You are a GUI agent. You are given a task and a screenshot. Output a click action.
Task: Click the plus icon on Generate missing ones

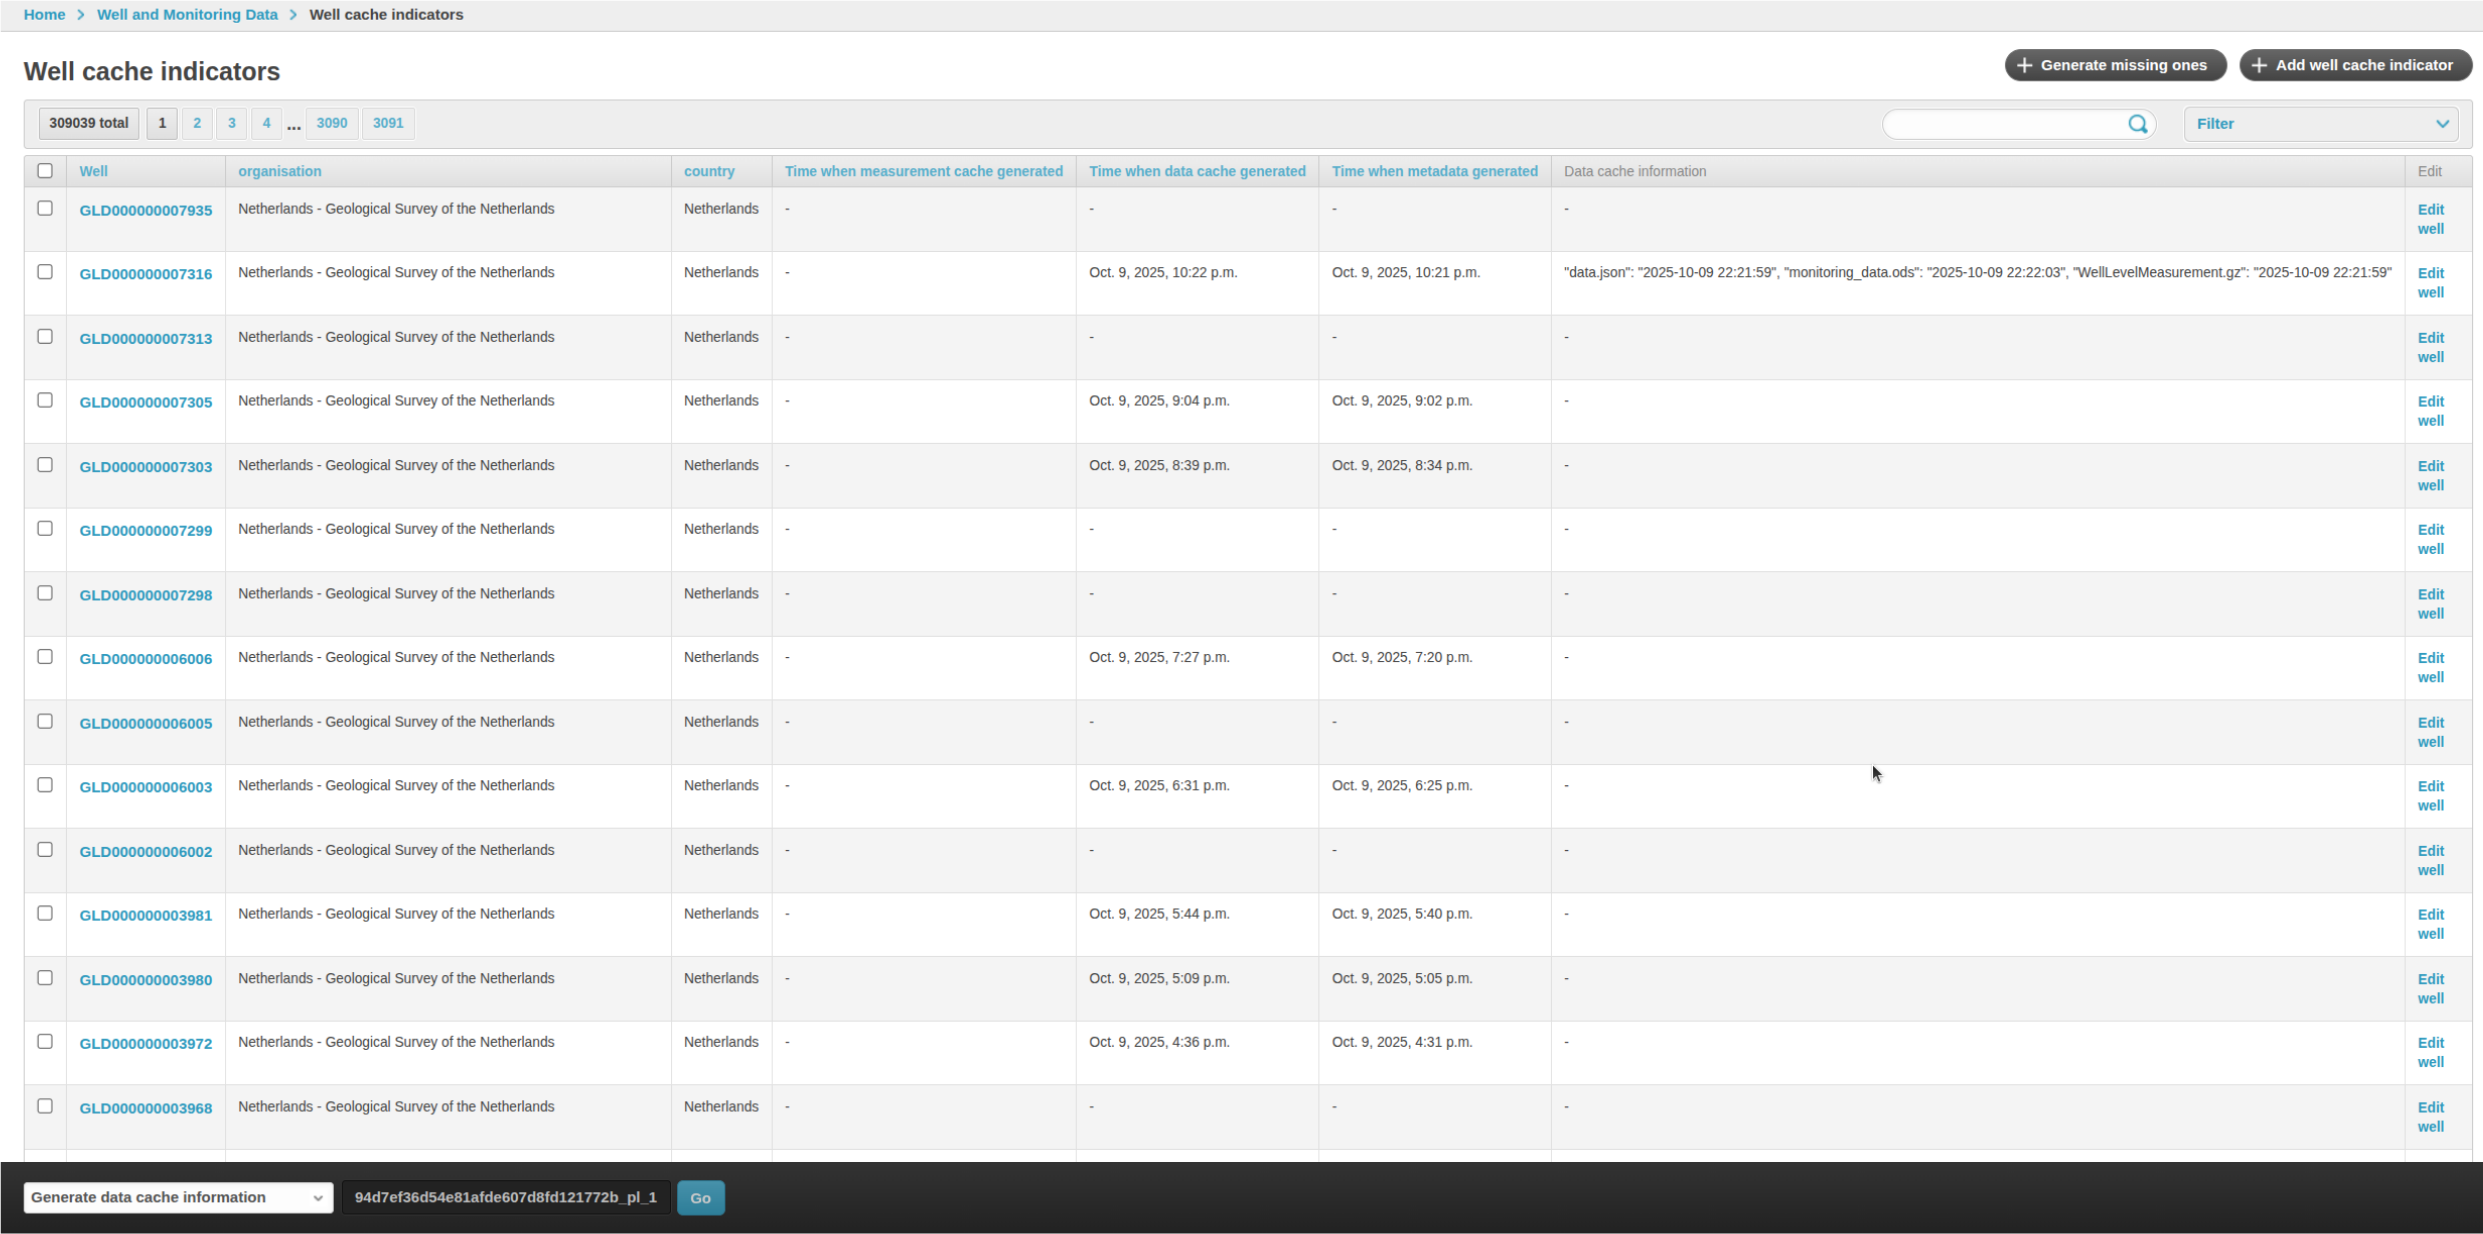(2024, 65)
